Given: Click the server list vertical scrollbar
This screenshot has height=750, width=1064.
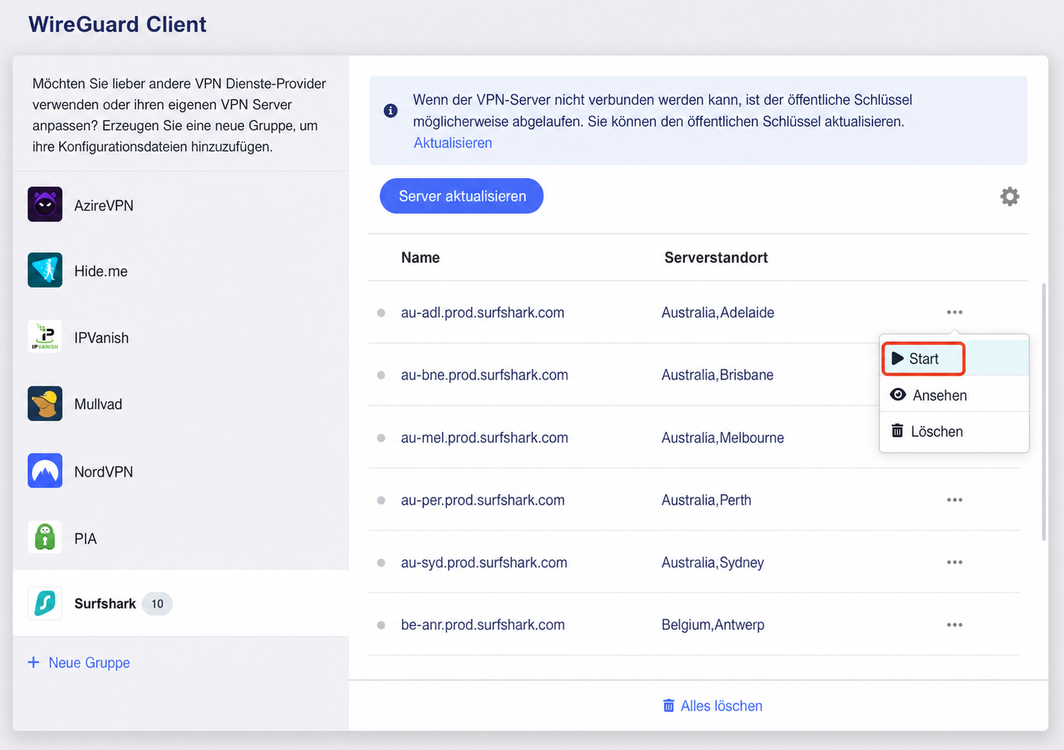Looking at the screenshot, I should pyautogui.click(x=1044, y=412).
